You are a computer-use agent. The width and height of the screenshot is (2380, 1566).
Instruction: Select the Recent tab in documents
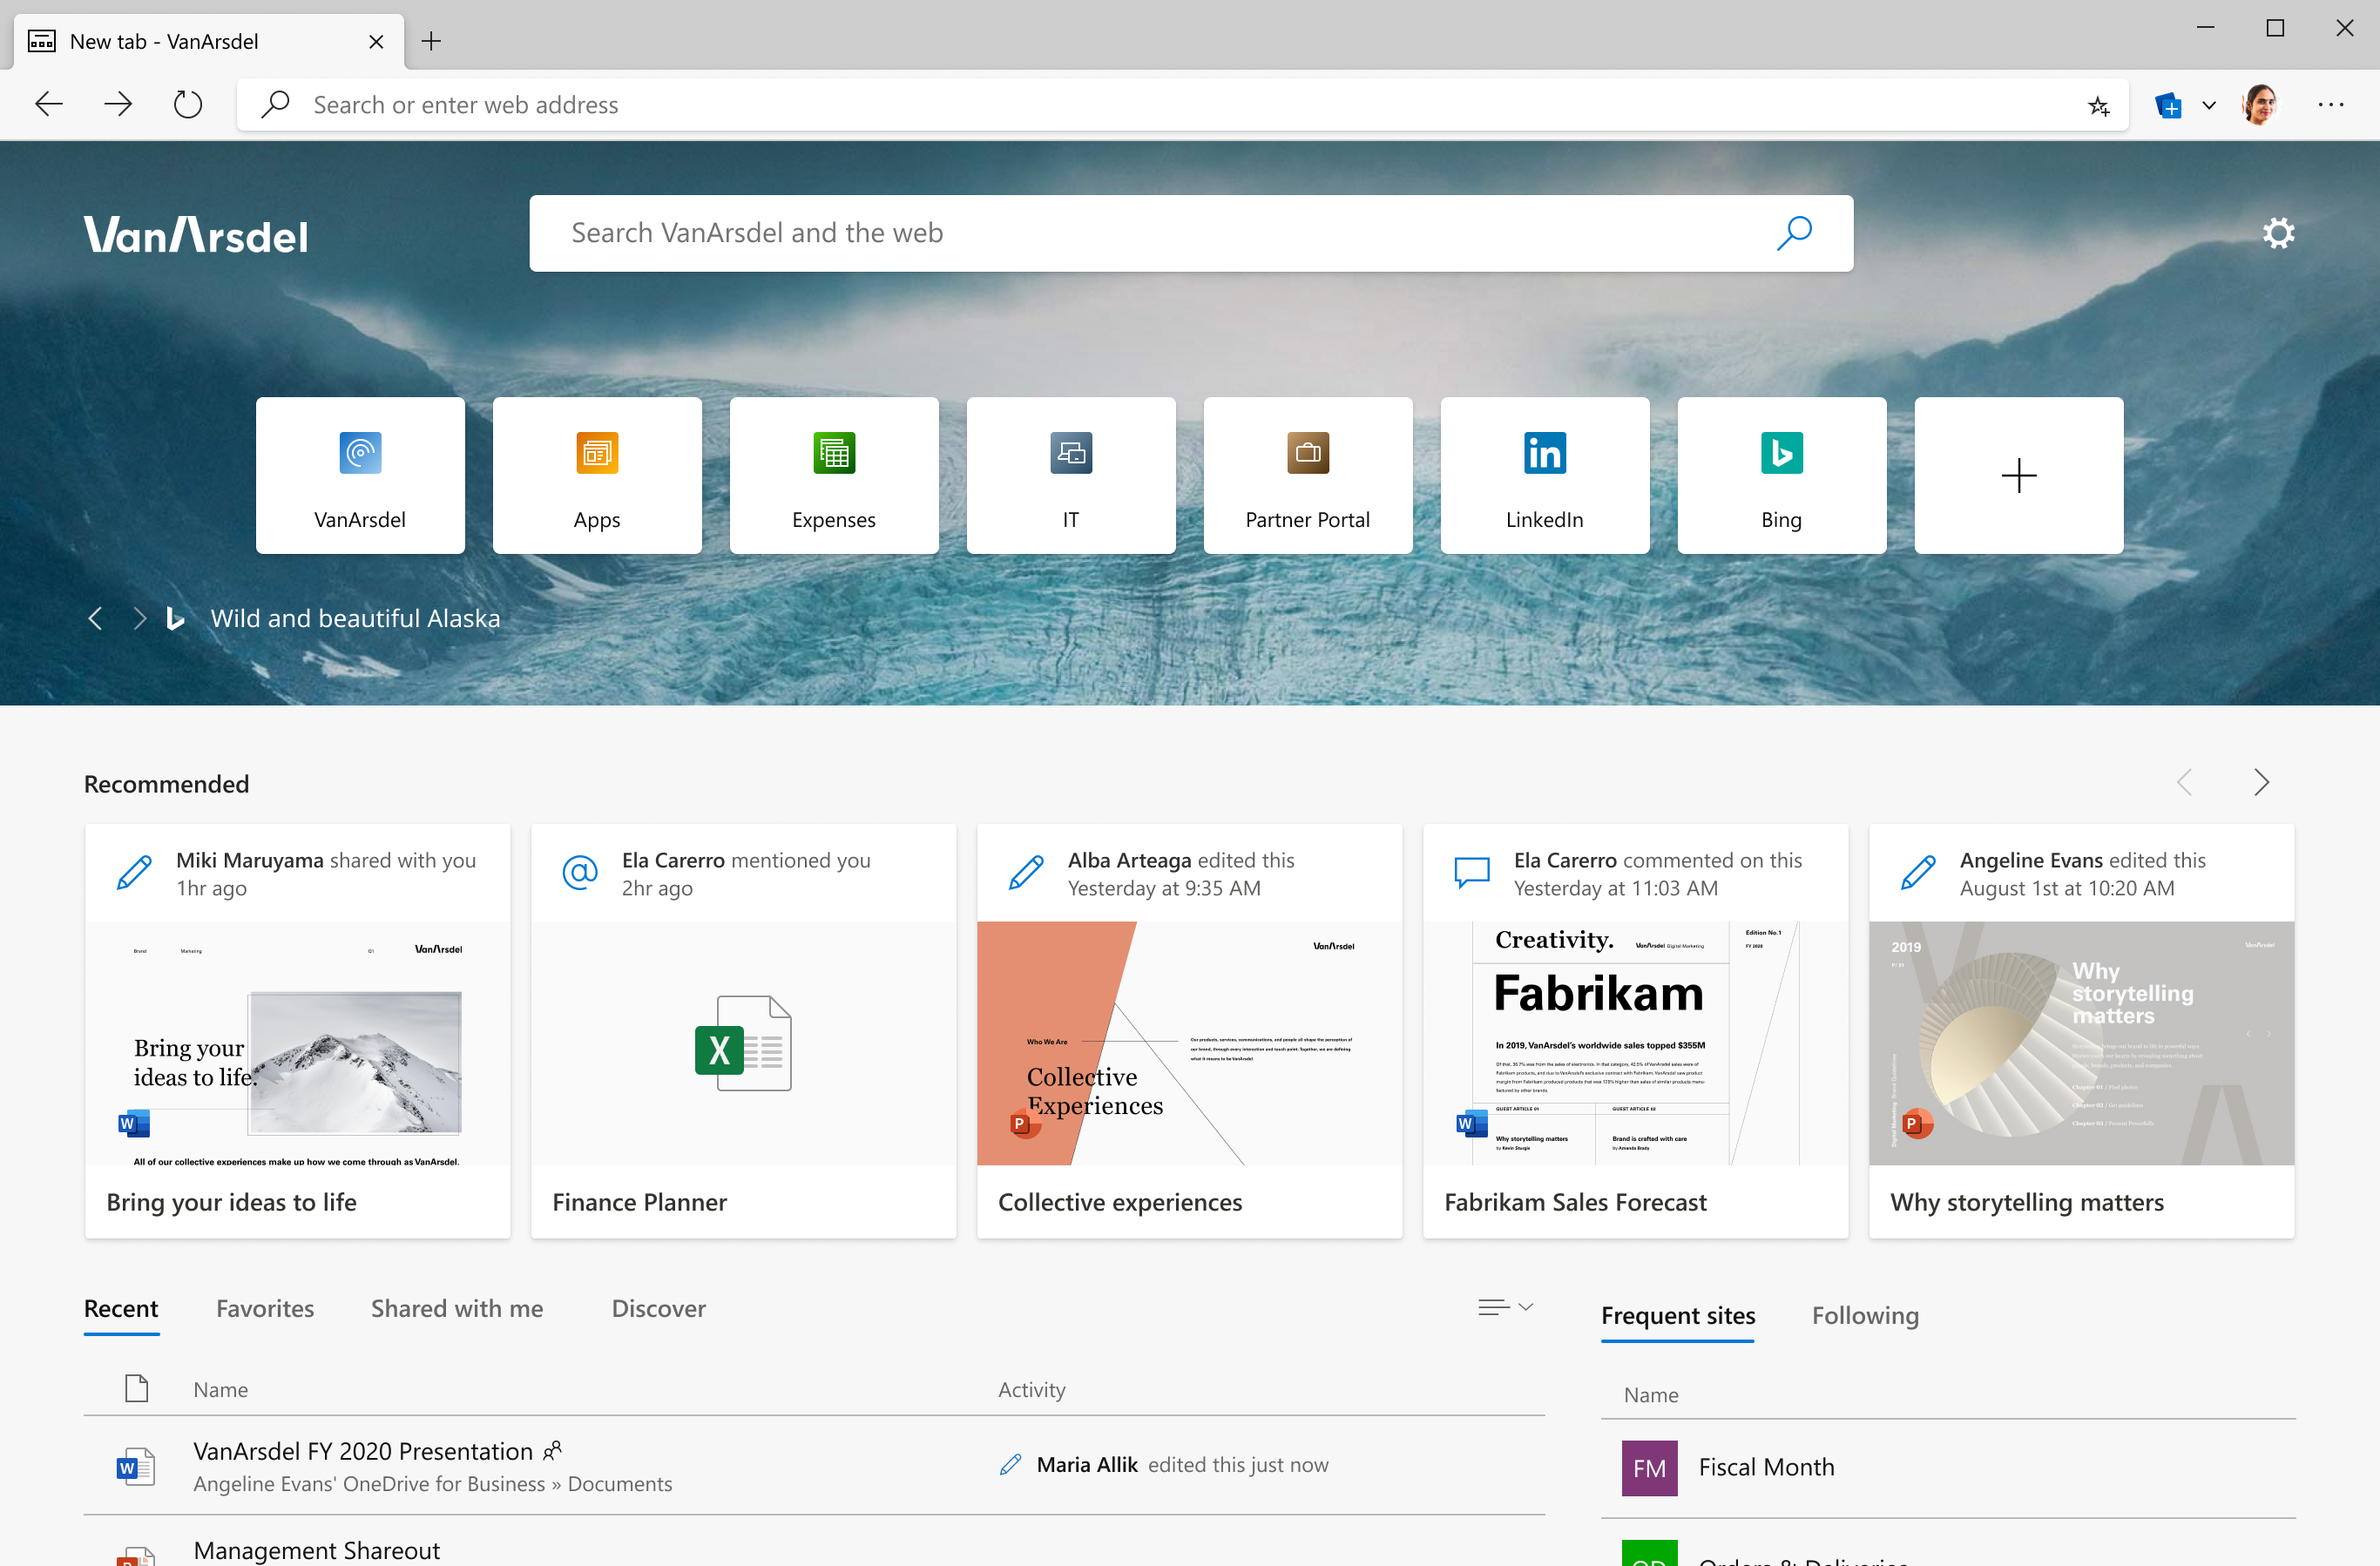pyautogui.click(x=122, y=1307)
